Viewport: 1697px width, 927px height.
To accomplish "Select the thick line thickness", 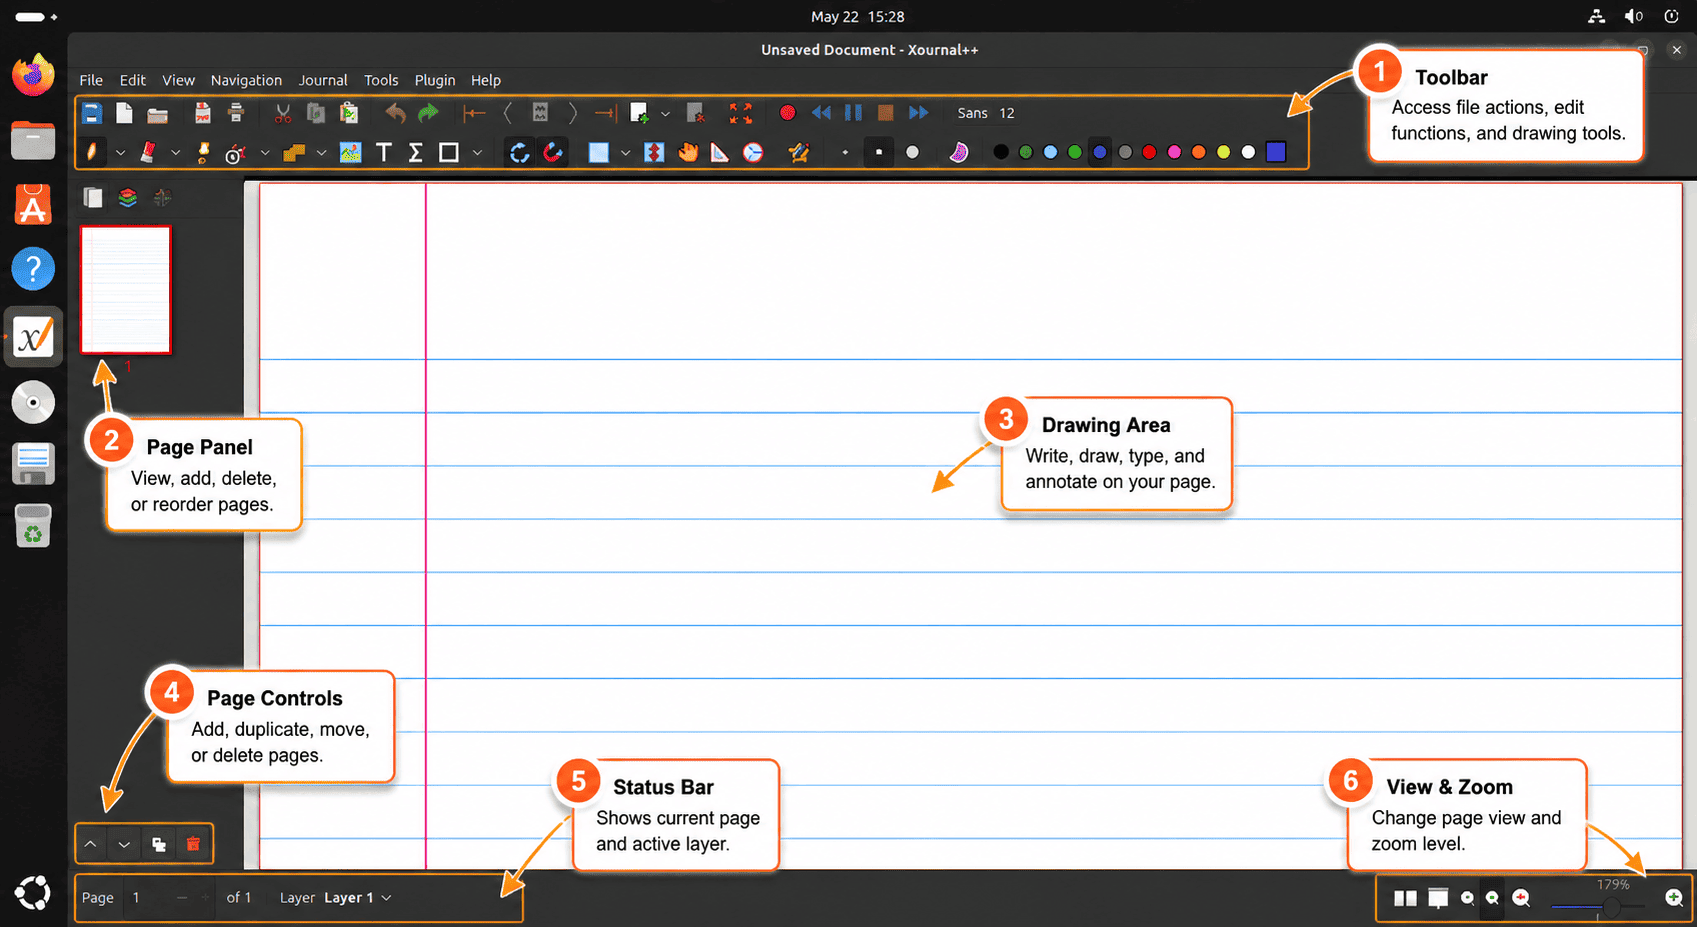I will point(912,153).
